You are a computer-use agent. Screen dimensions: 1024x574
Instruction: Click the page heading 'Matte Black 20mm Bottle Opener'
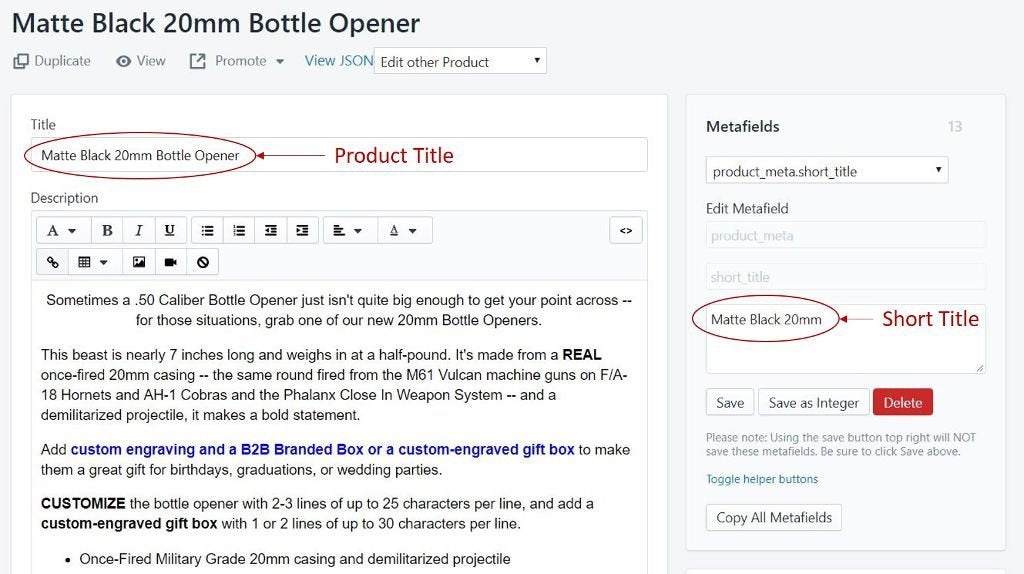point(216,24)
